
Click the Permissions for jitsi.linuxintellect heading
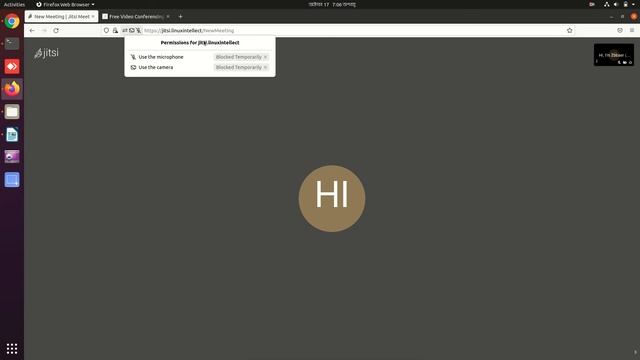[200, 43]
